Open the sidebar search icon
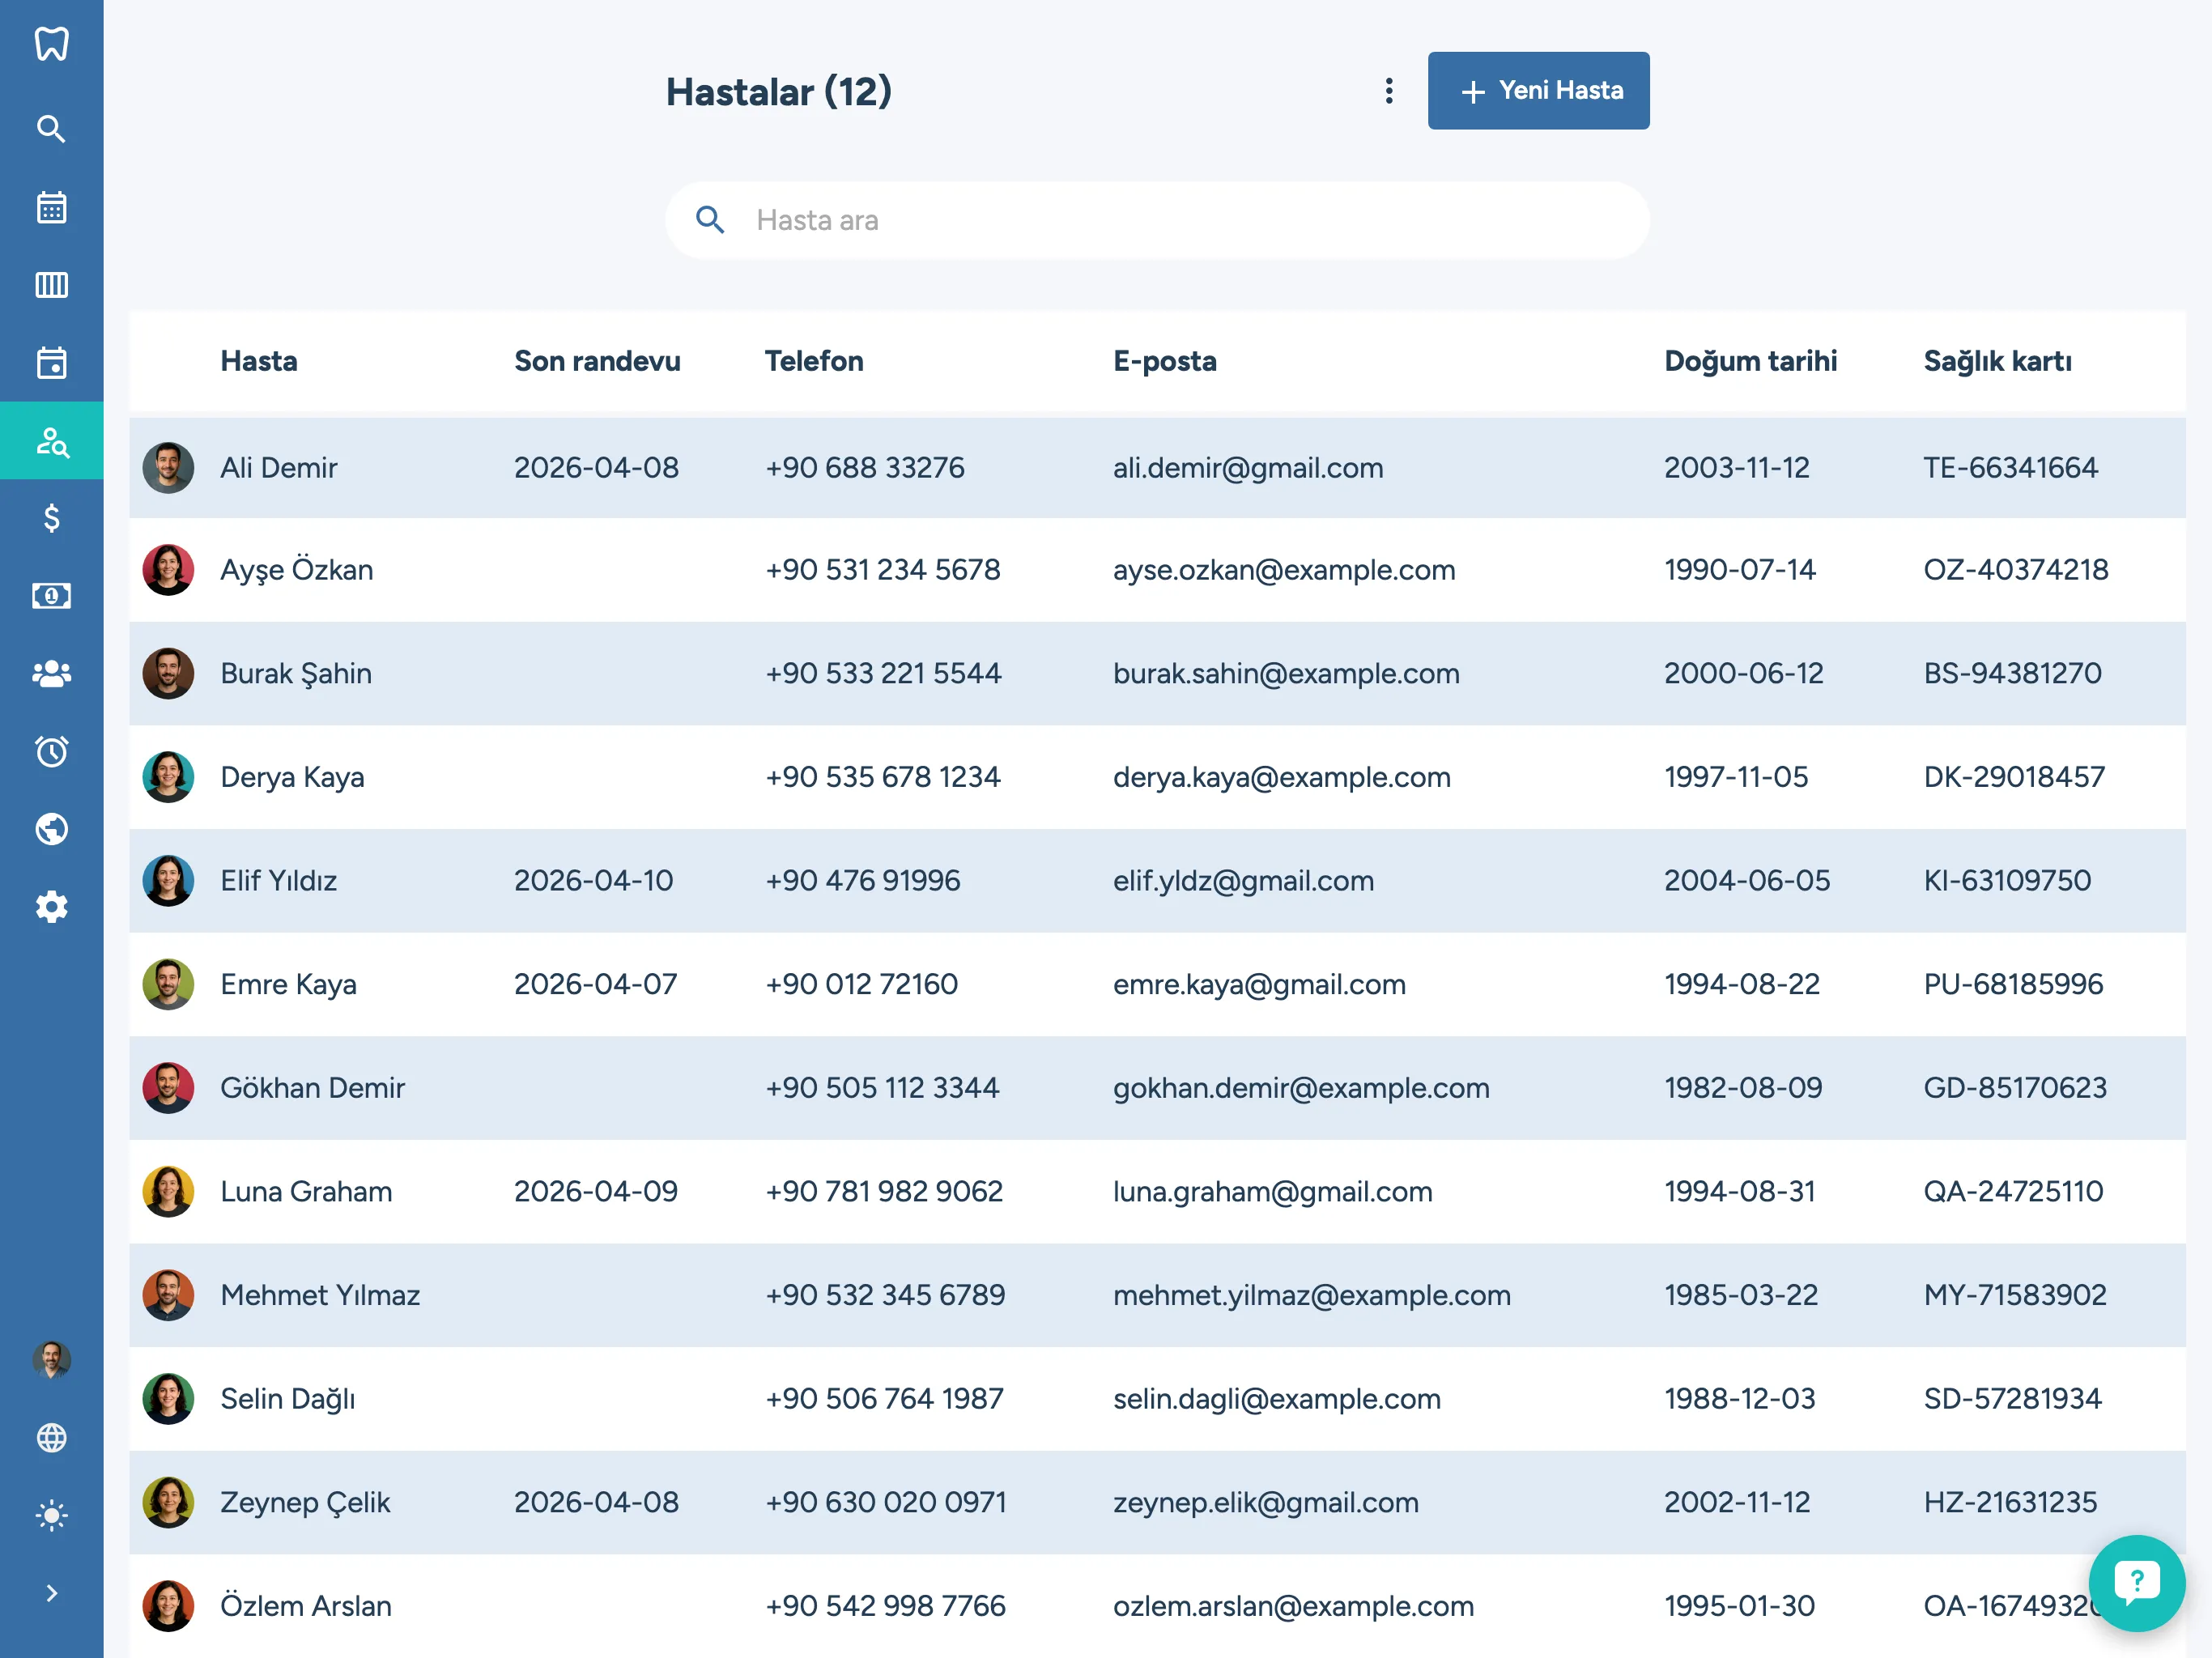2212x1658 pixels. point(51,129)
